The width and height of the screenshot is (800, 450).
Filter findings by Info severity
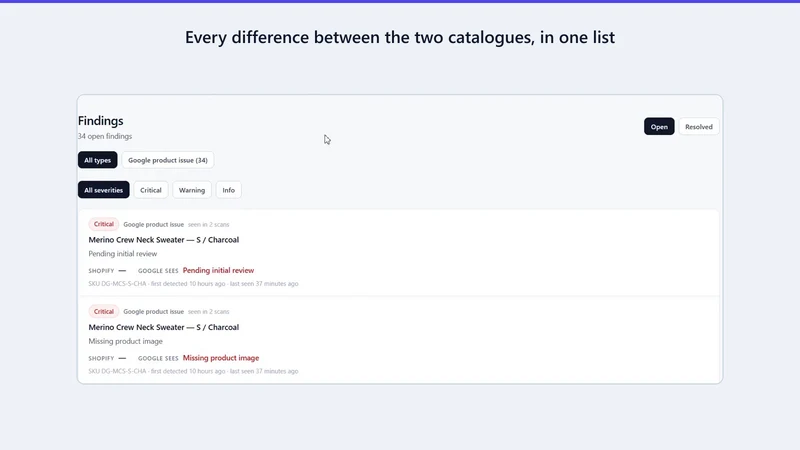229,190
